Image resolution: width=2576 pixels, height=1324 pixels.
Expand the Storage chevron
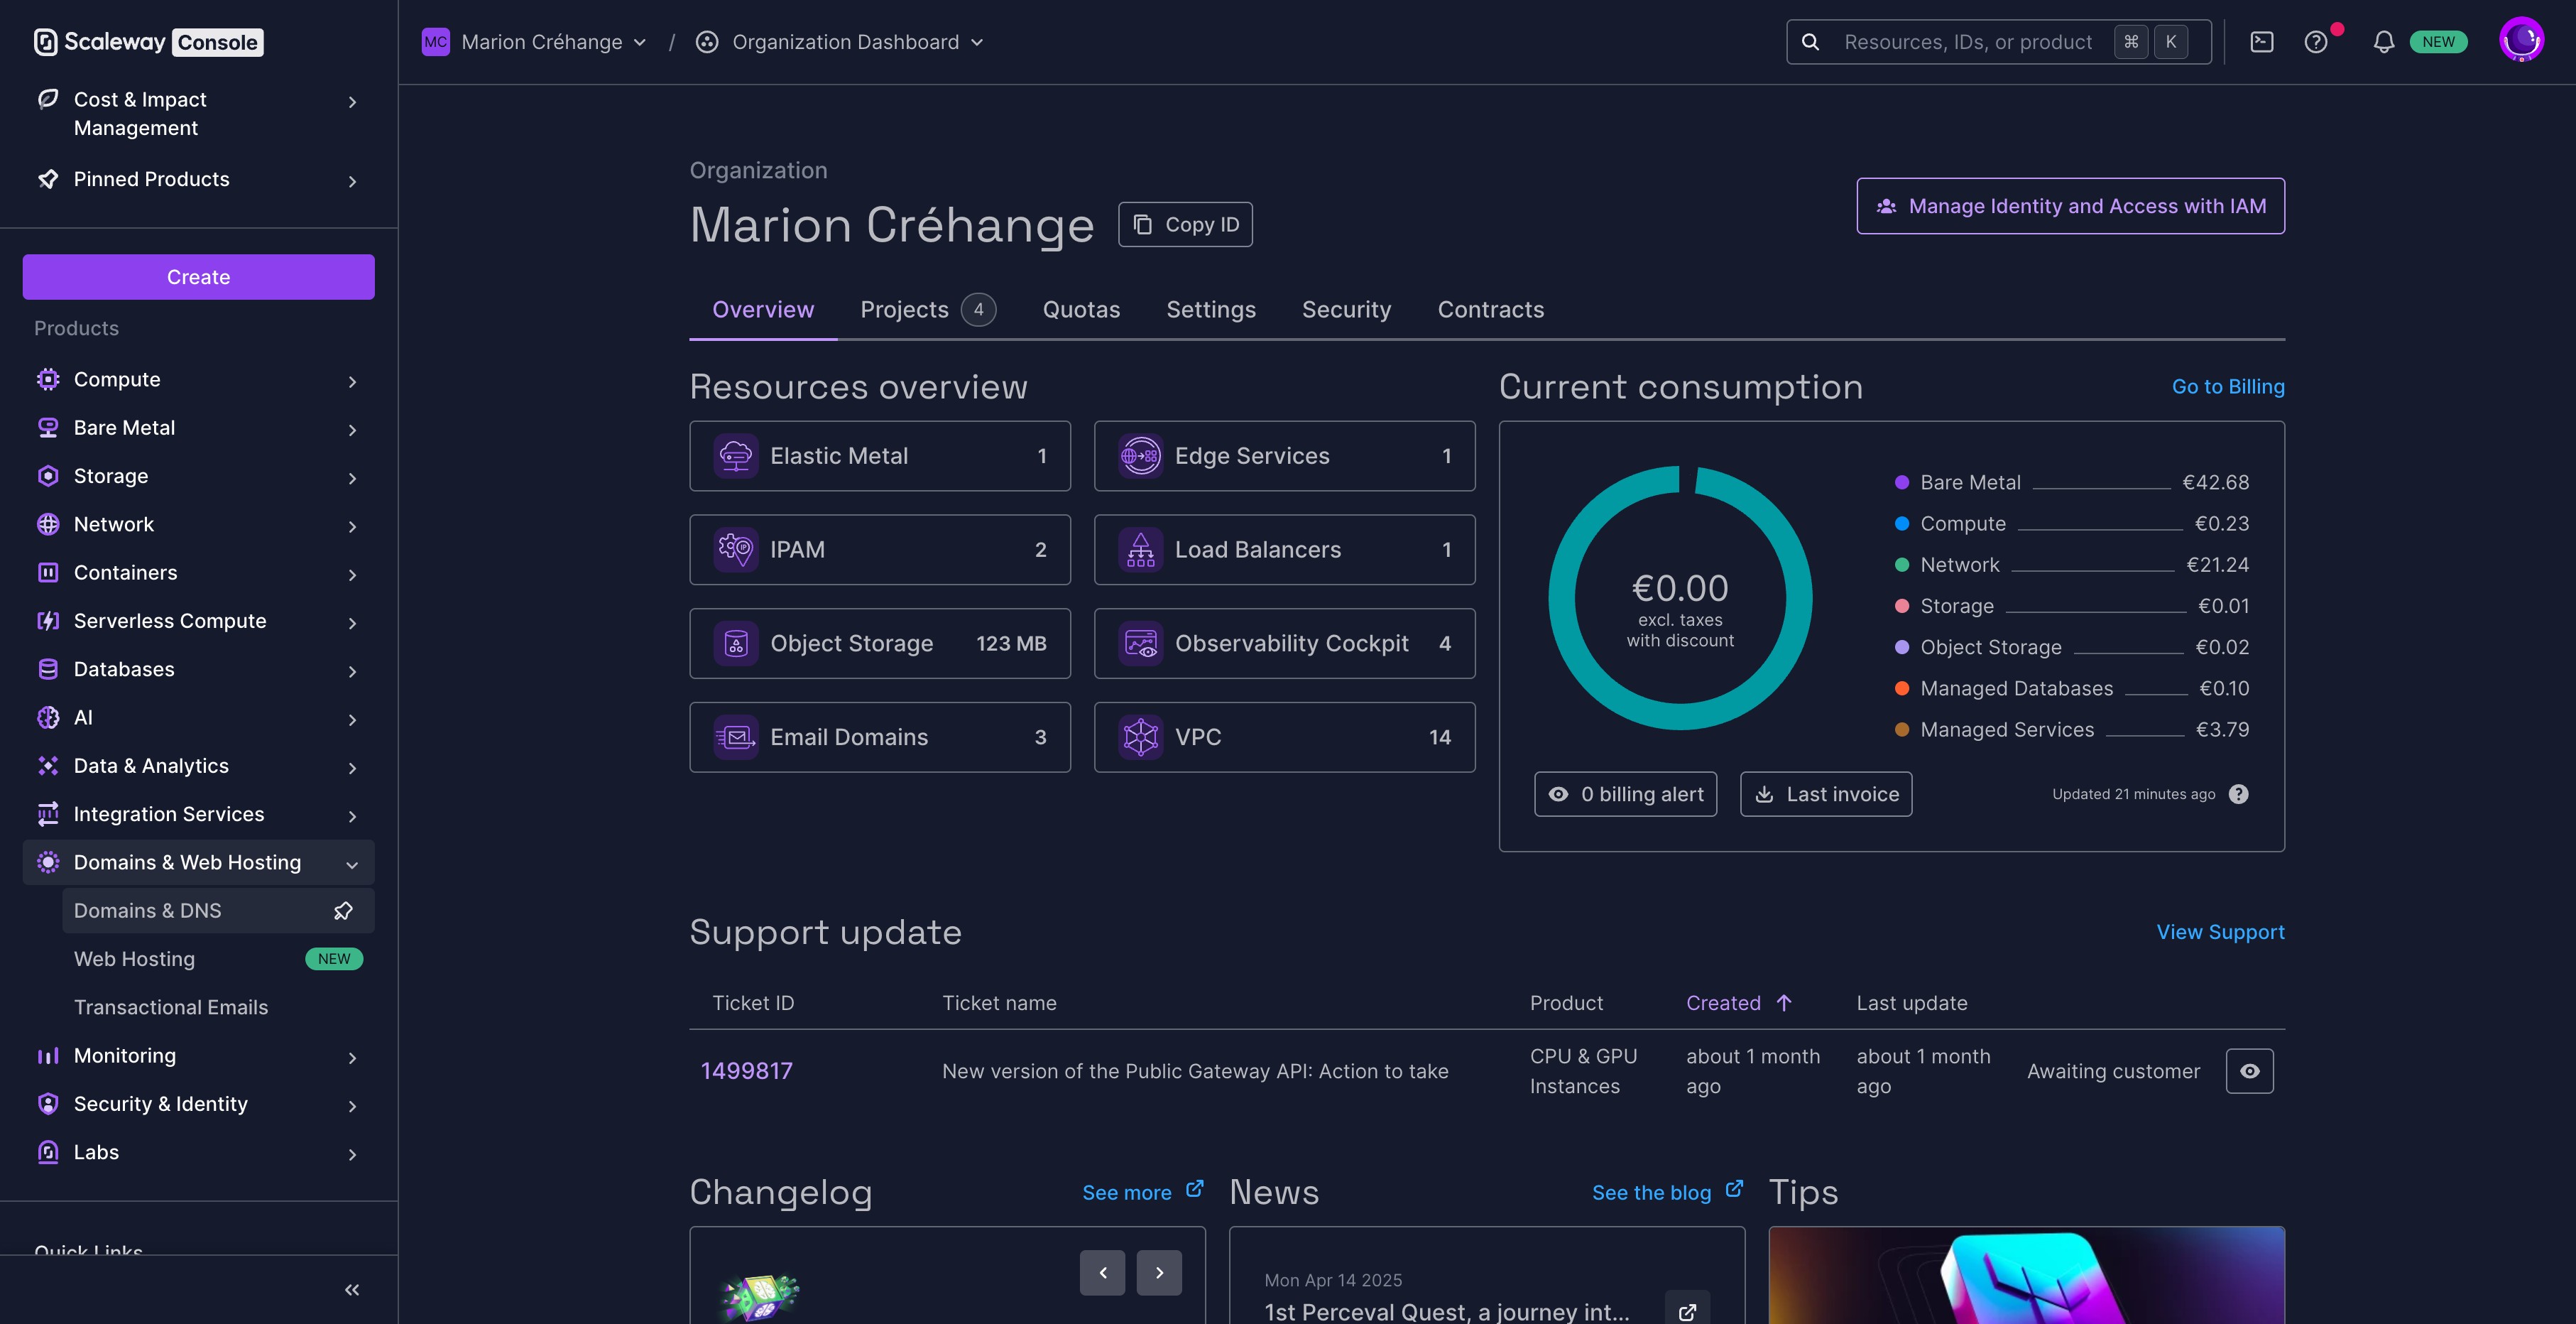click(352, 478)
